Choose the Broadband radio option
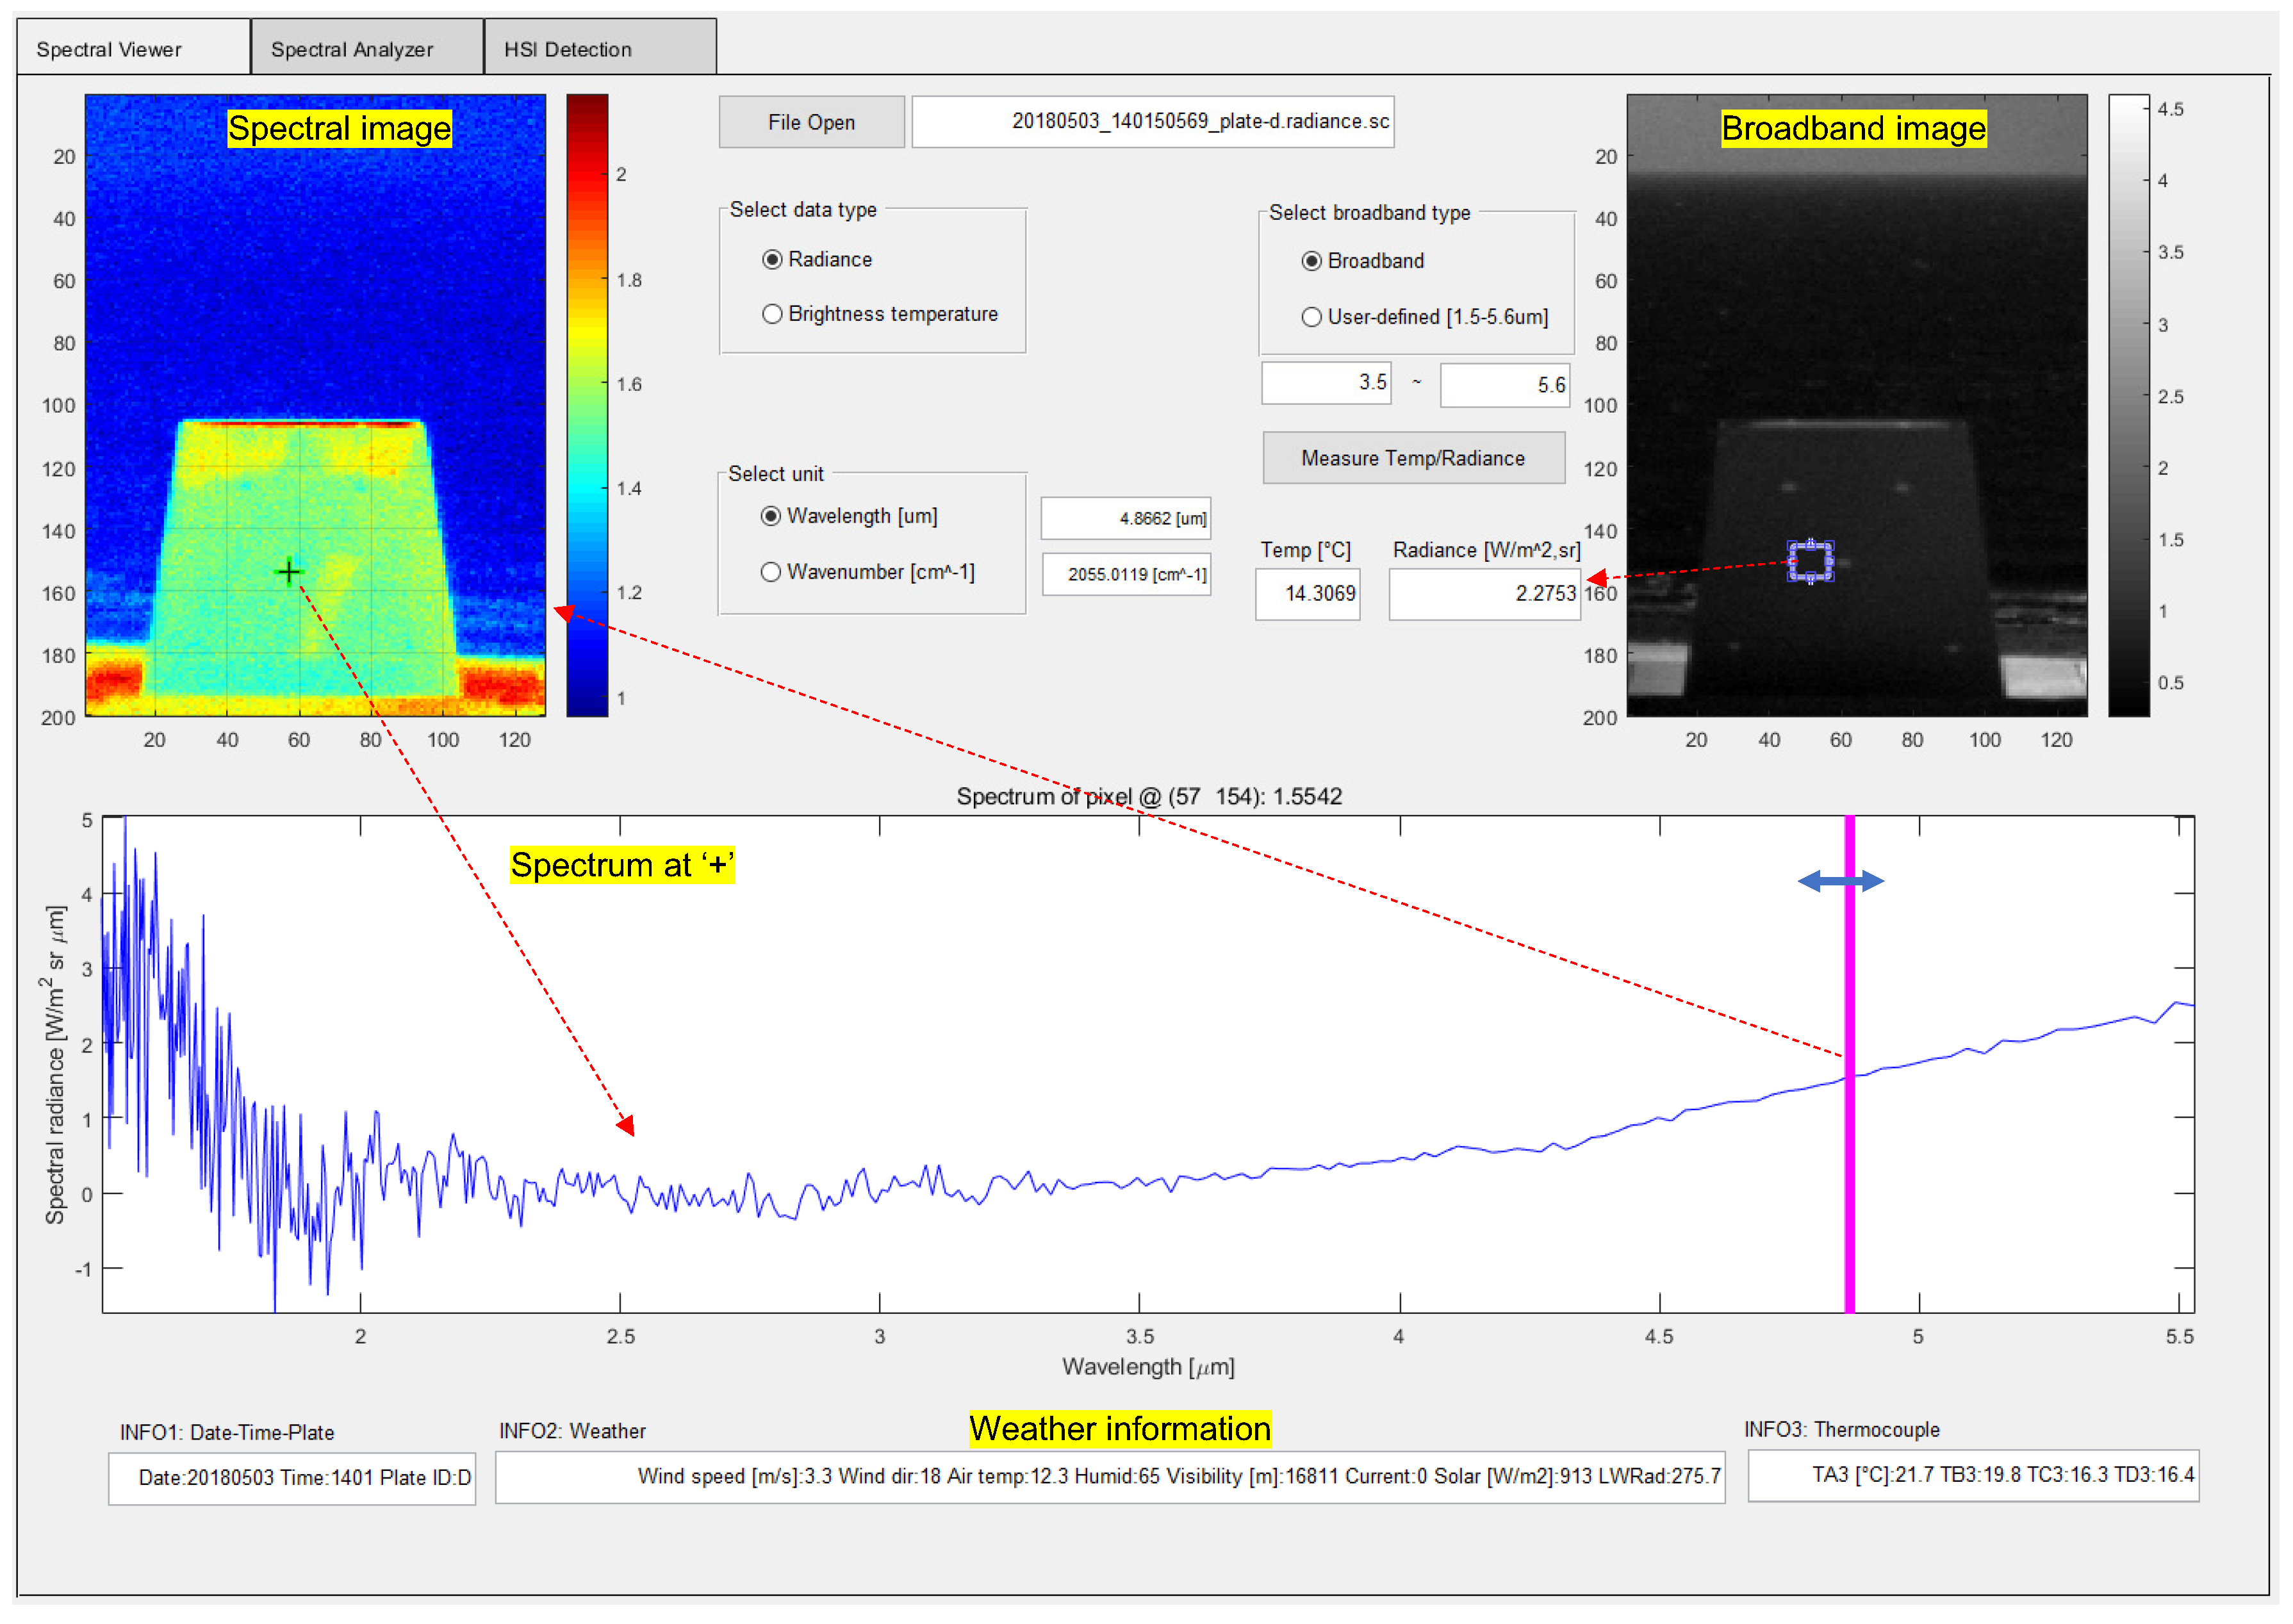This screenshot has width=2293, height=1624. 1311,261
